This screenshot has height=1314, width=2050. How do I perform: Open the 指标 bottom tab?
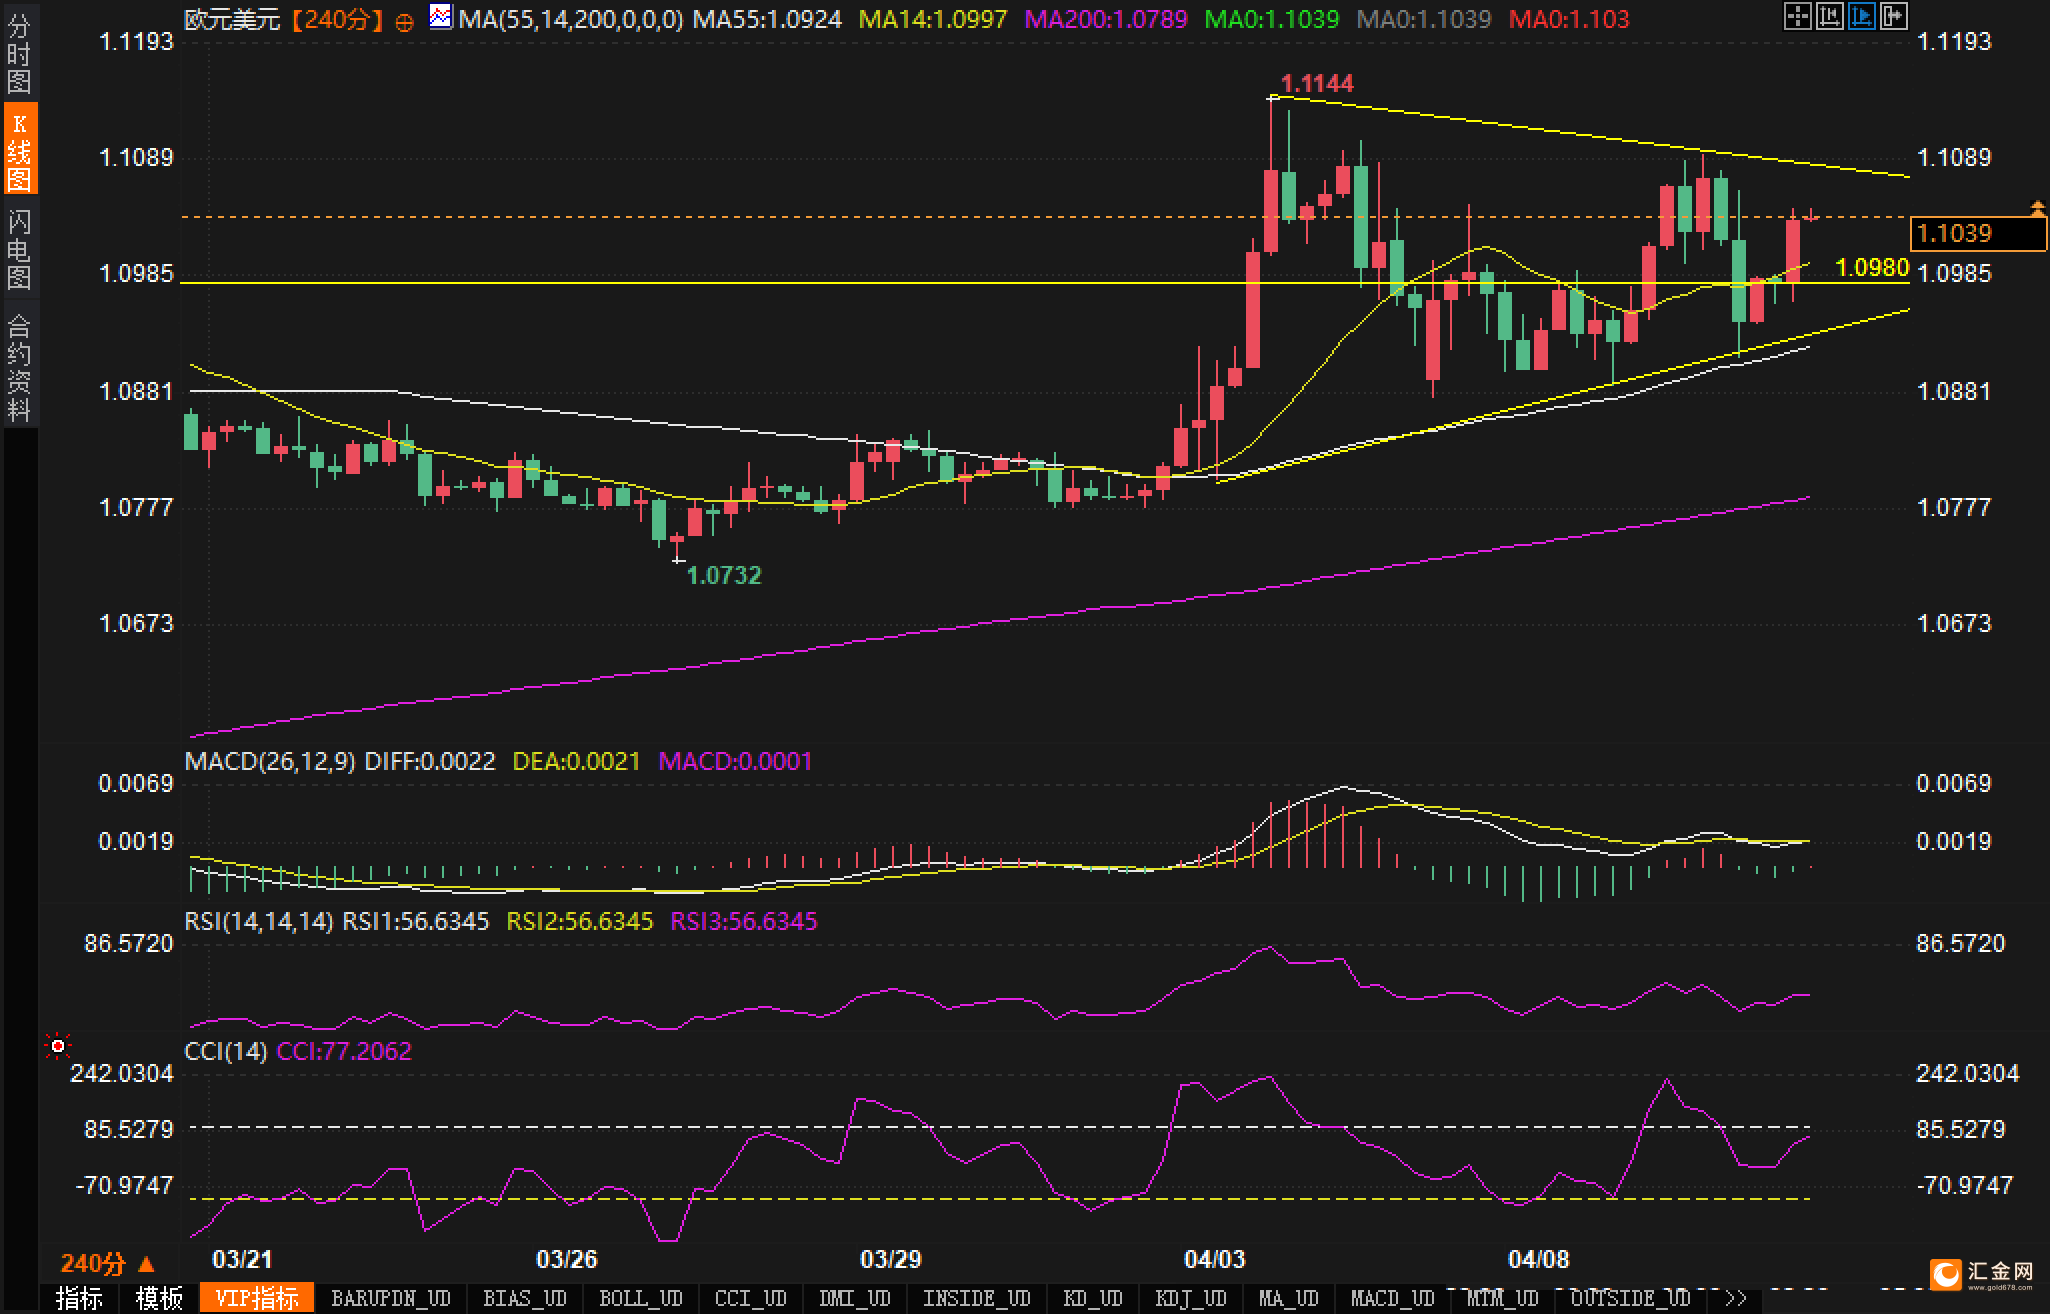point(79,1299)
